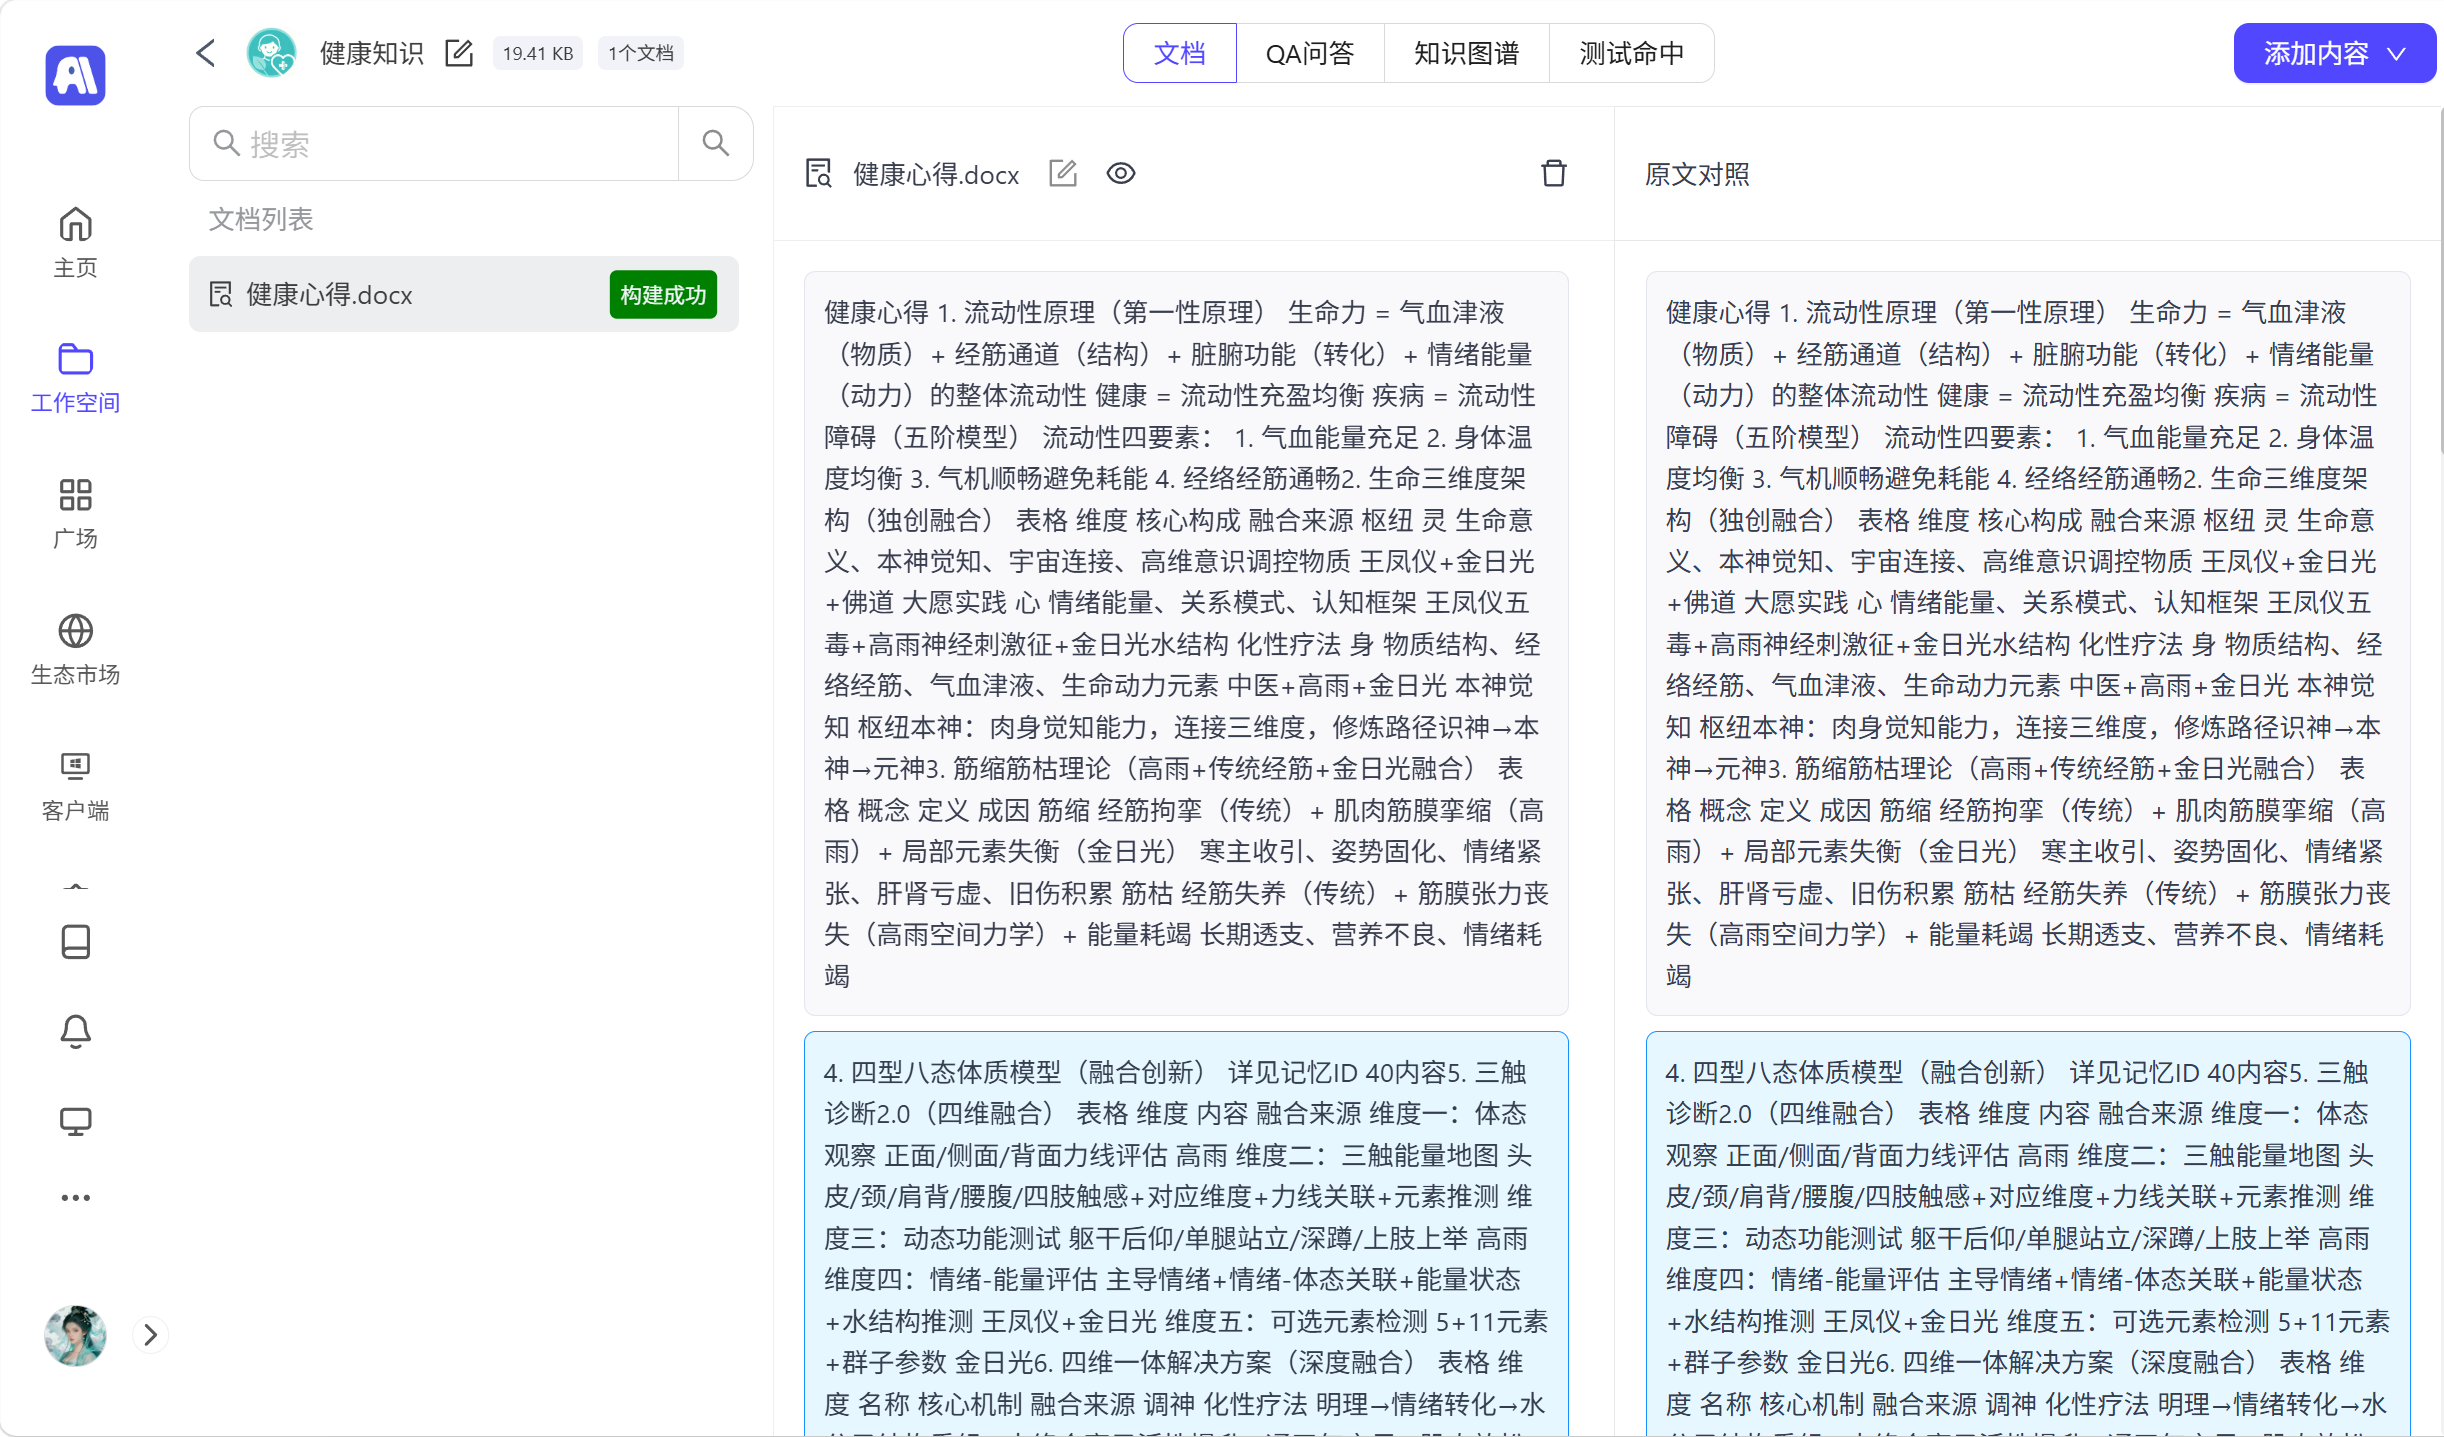The image size is (2444, 1437).
Task: Open 主页 from the sidebar
Action: [75, 242]
